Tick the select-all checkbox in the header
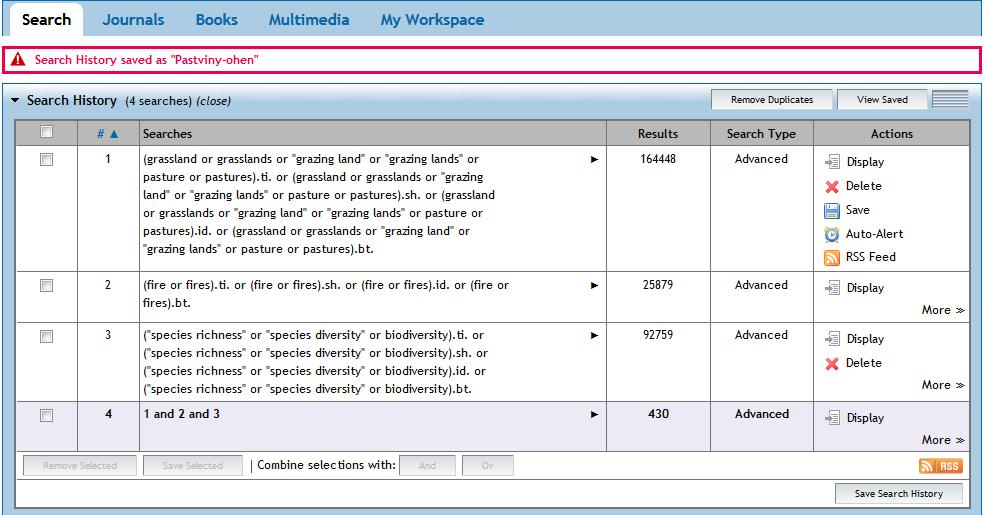The image size is (984, 515). click(x=46, y=132)
